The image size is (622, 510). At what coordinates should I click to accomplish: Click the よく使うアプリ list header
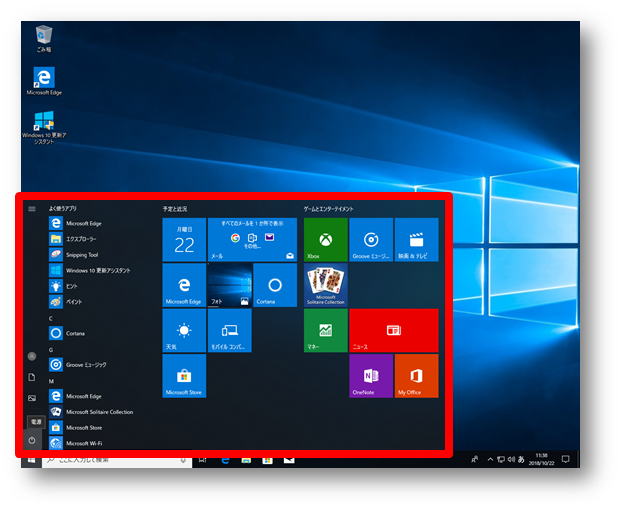pos(63,208)
